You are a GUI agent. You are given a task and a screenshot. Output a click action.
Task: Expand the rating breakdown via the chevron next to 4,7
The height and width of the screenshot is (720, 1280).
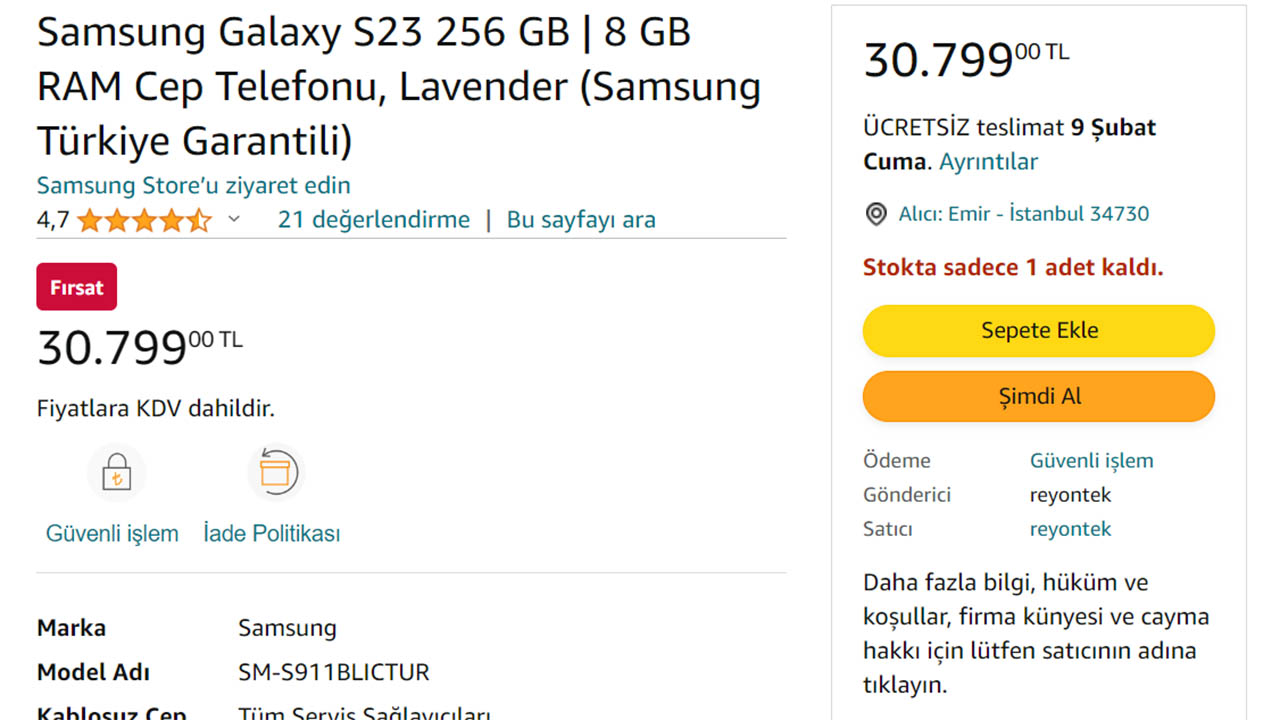coord(233,218)
